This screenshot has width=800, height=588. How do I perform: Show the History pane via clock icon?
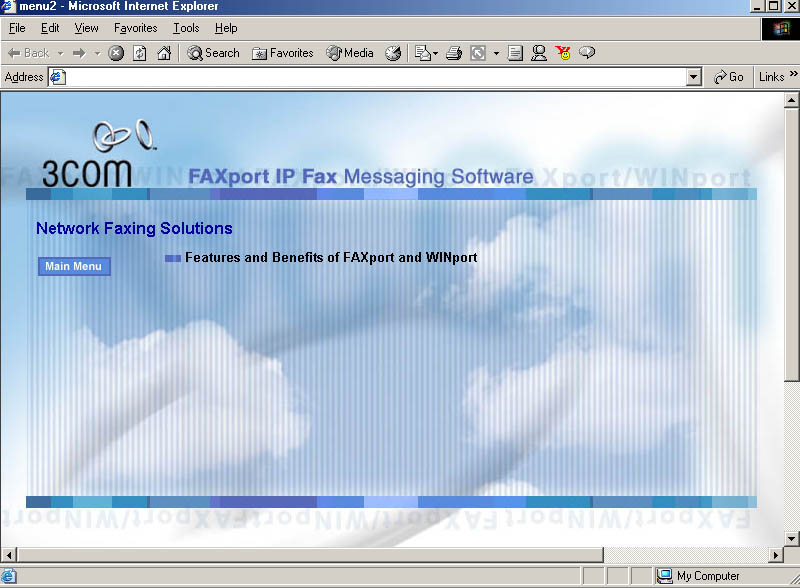[393, 53]
